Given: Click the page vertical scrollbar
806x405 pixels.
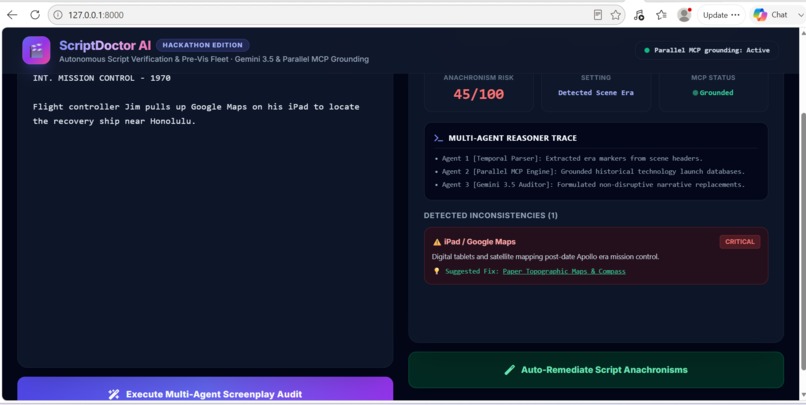Looking at the screenshot, I should [801, 240].
